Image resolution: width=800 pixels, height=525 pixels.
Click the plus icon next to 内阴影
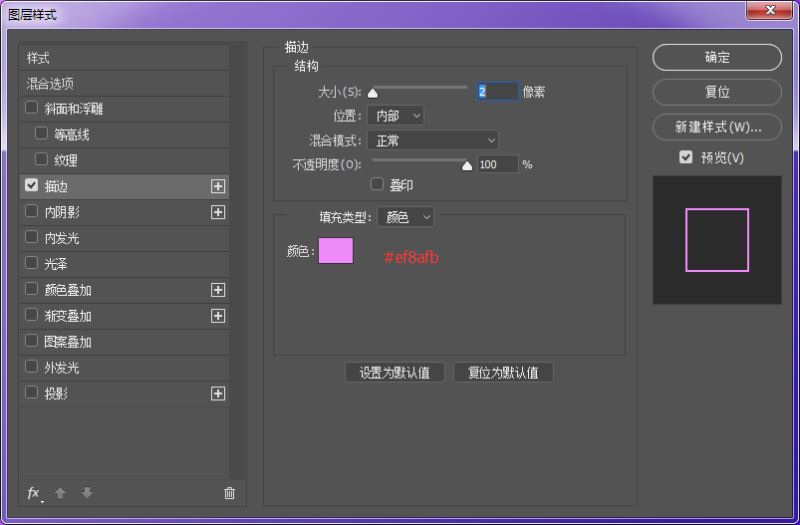coord(218,212)
